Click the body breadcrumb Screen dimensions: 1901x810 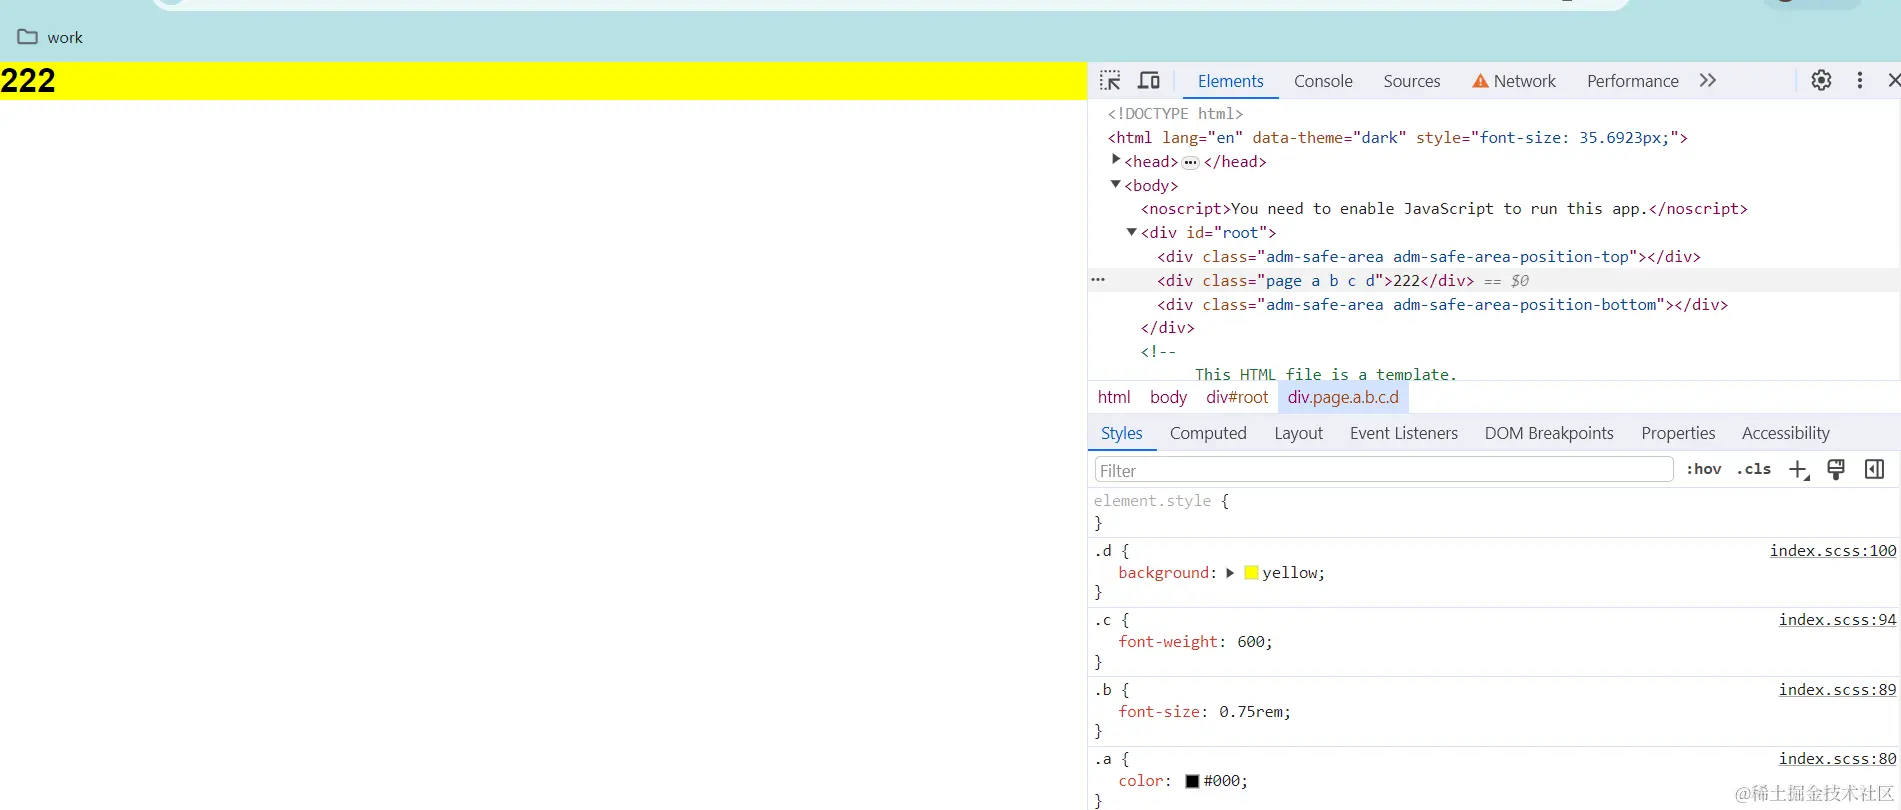(x=1168, y=397)
